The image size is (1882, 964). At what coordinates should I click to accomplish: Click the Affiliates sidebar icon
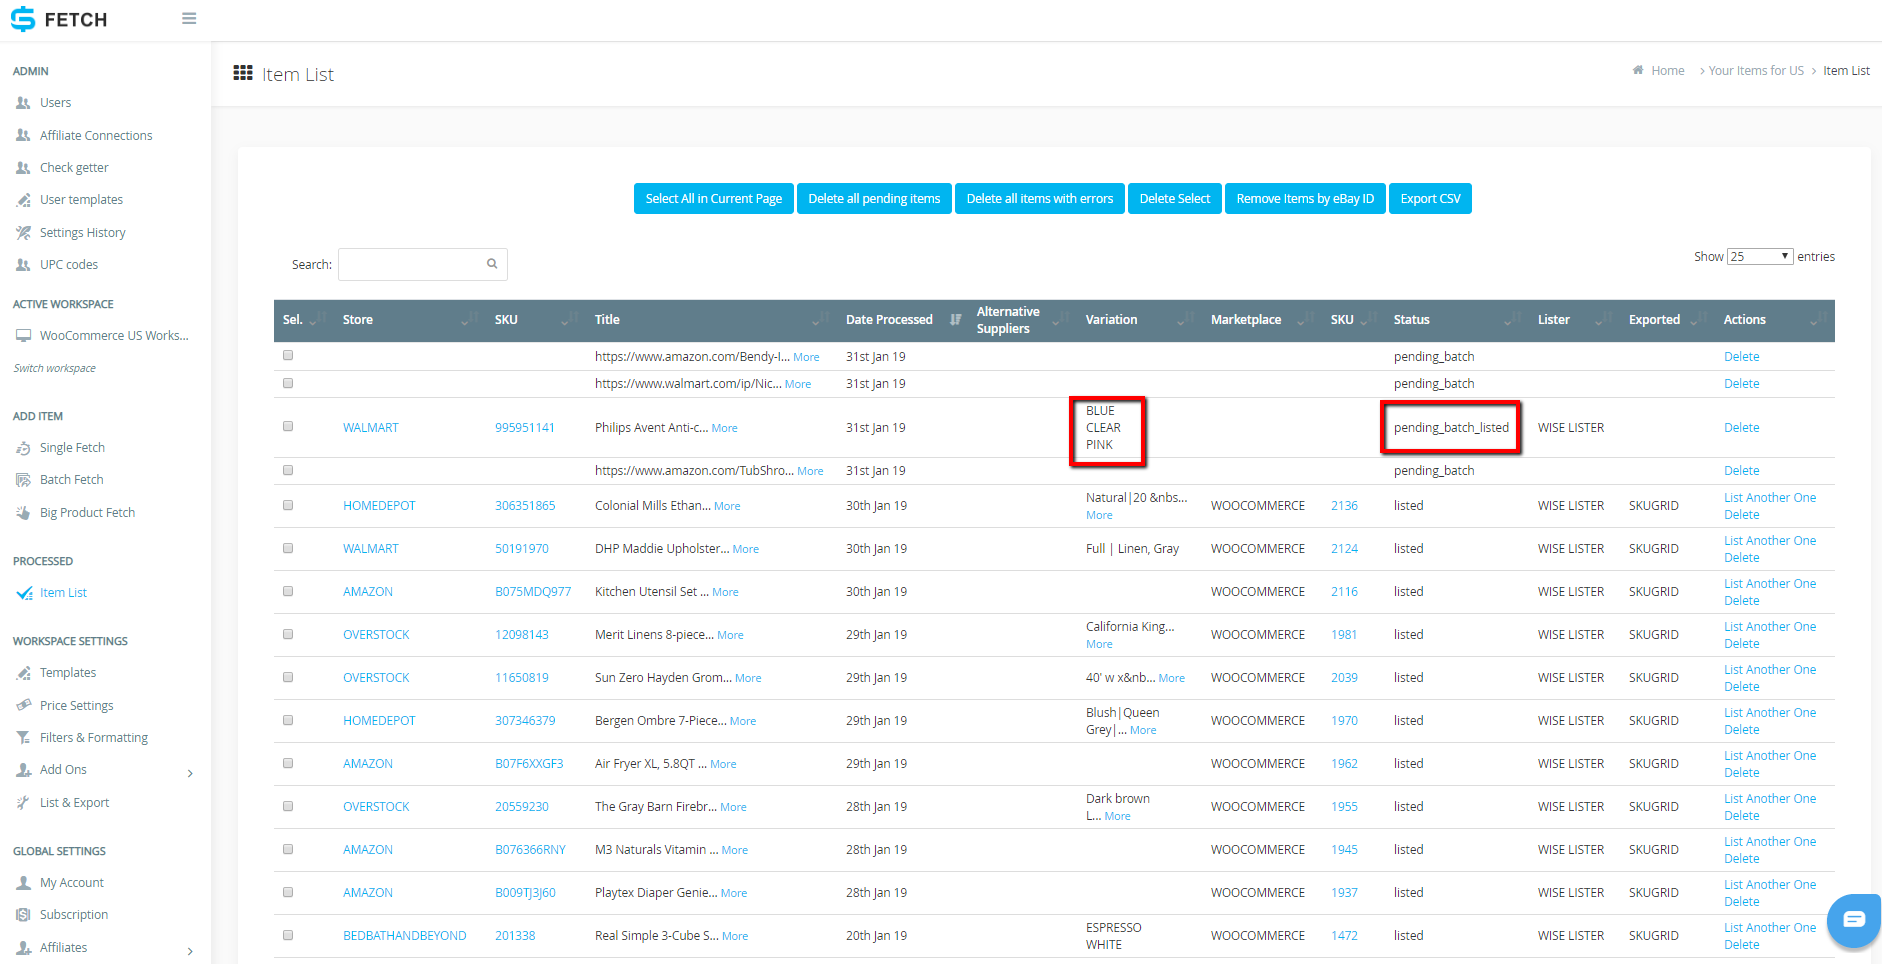pos(23,947)
